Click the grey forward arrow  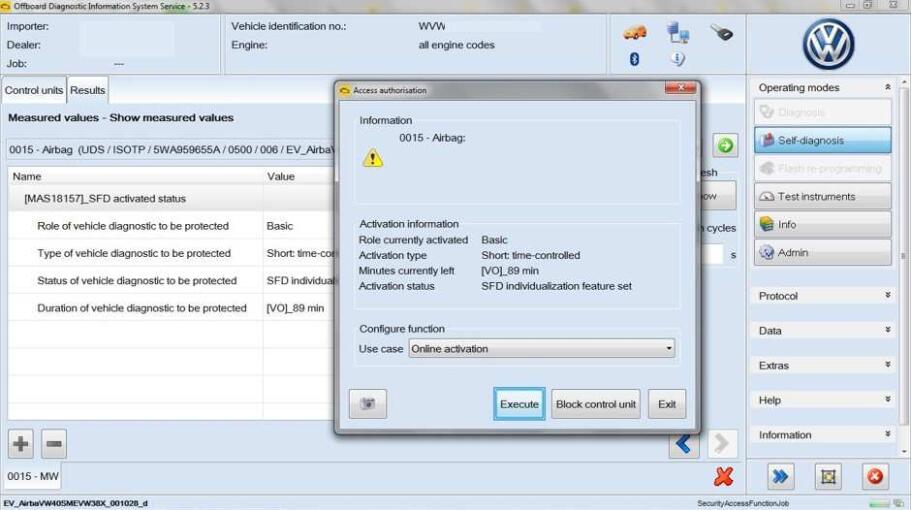(722, 444)
